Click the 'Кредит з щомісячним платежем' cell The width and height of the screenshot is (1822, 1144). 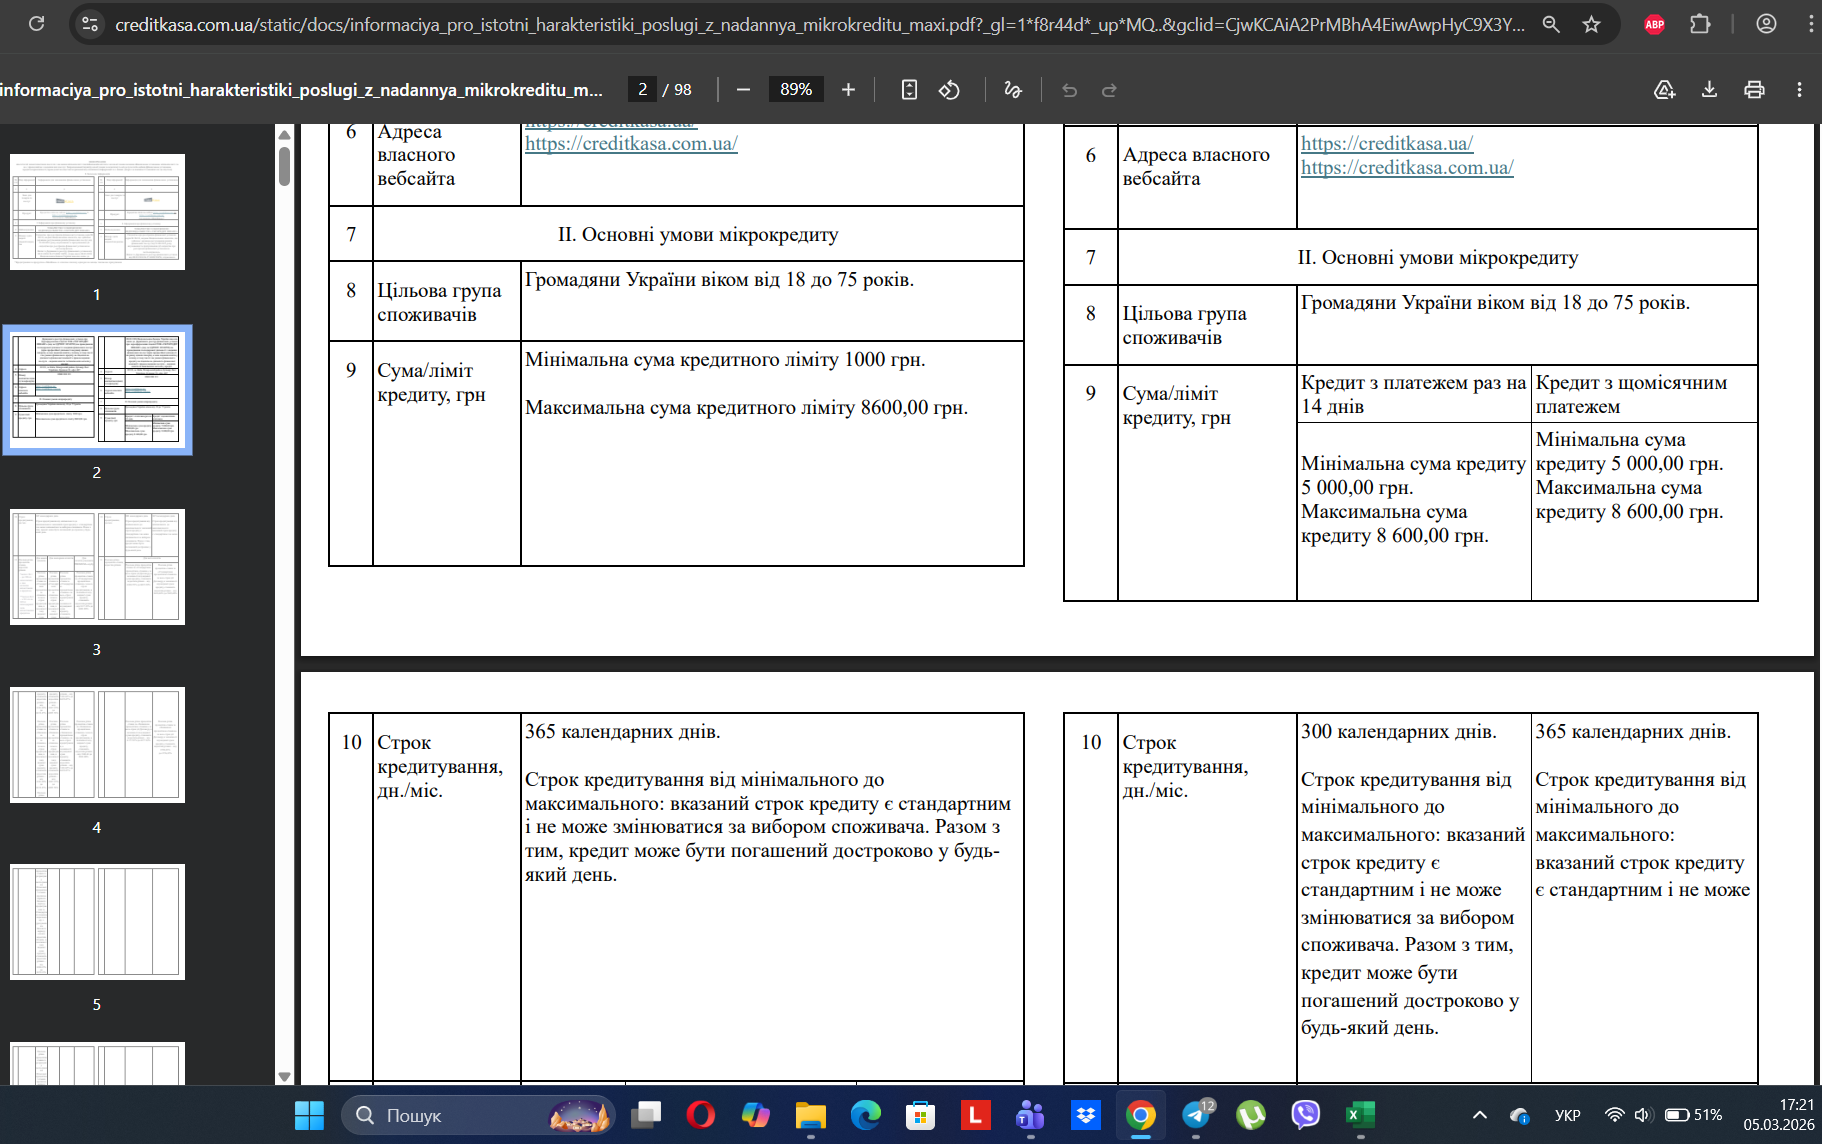tap(1644, 394)
